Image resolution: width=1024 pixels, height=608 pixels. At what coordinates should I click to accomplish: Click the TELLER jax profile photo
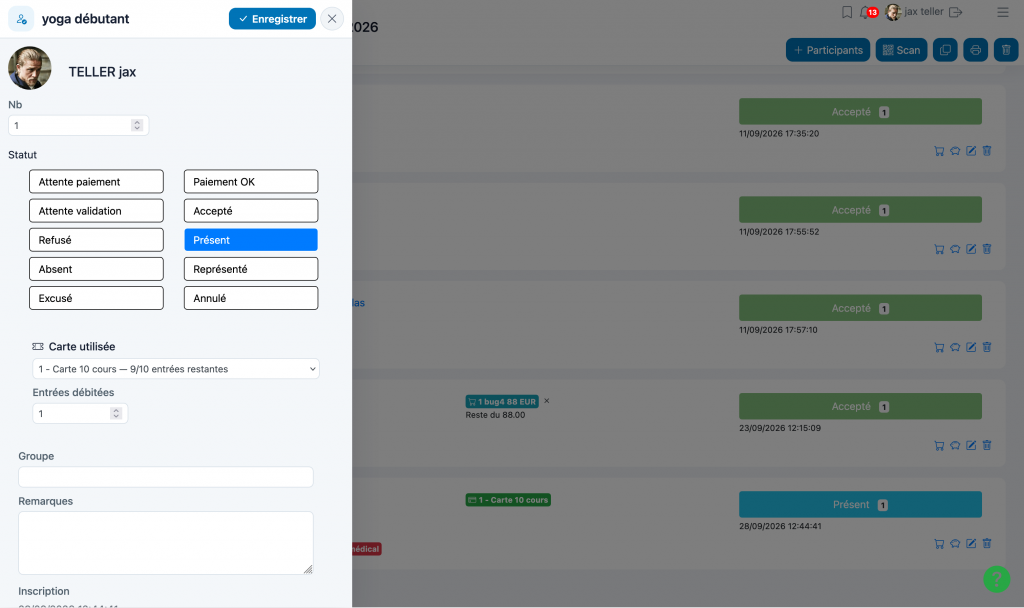point(29,68)
